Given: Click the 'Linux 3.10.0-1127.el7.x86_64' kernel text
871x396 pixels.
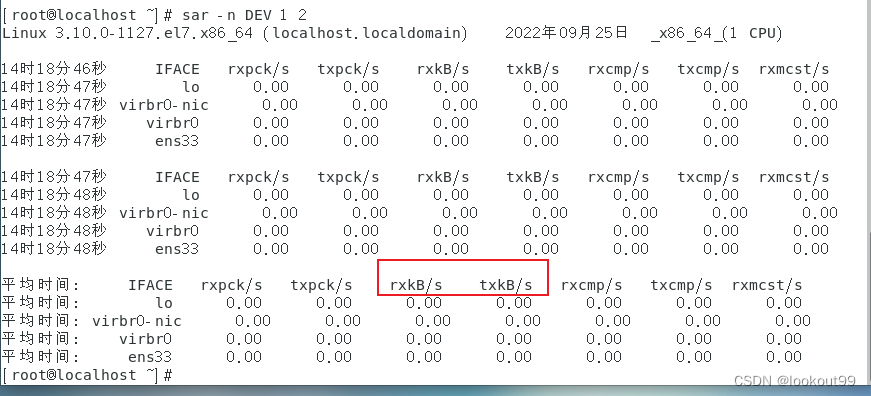Looking at the screenshot, I should pos(127,33).
